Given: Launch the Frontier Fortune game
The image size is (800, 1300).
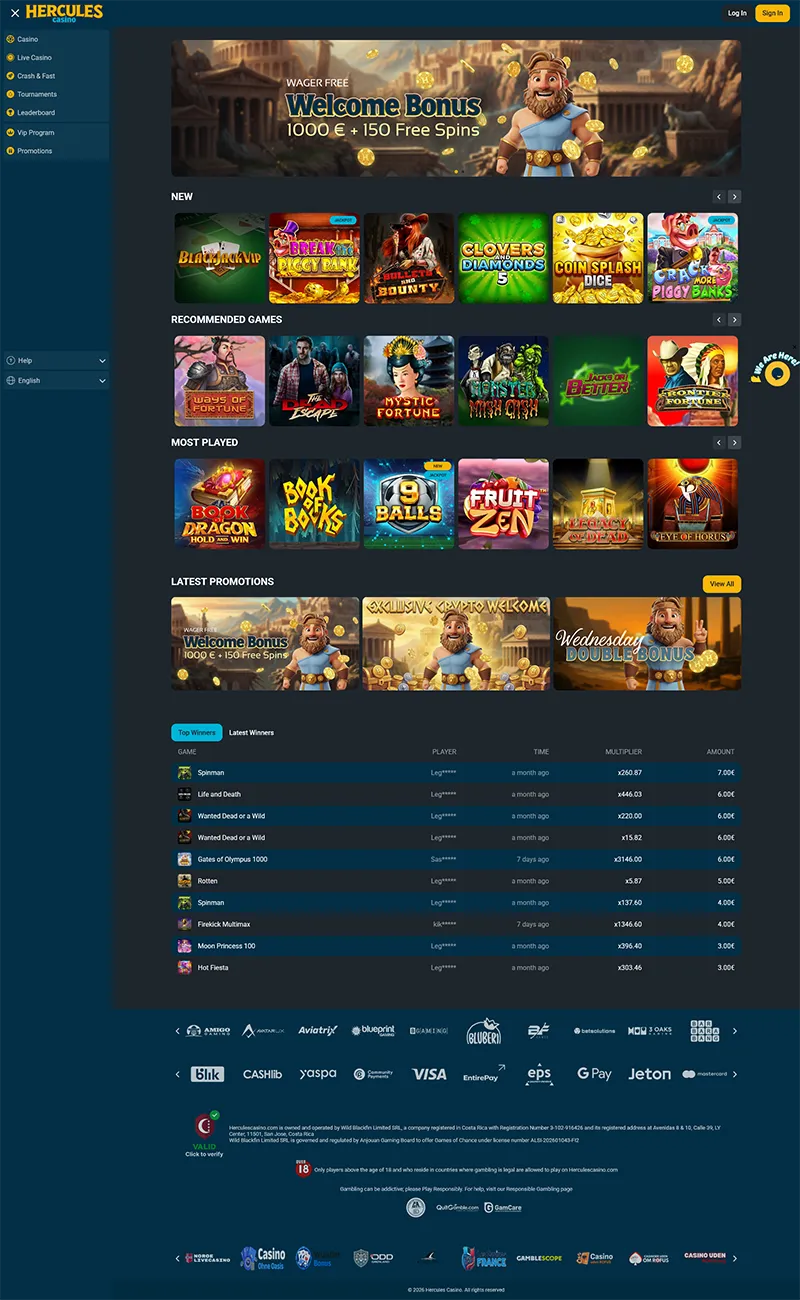Looking at the screenshot, I should pos(692,381).
